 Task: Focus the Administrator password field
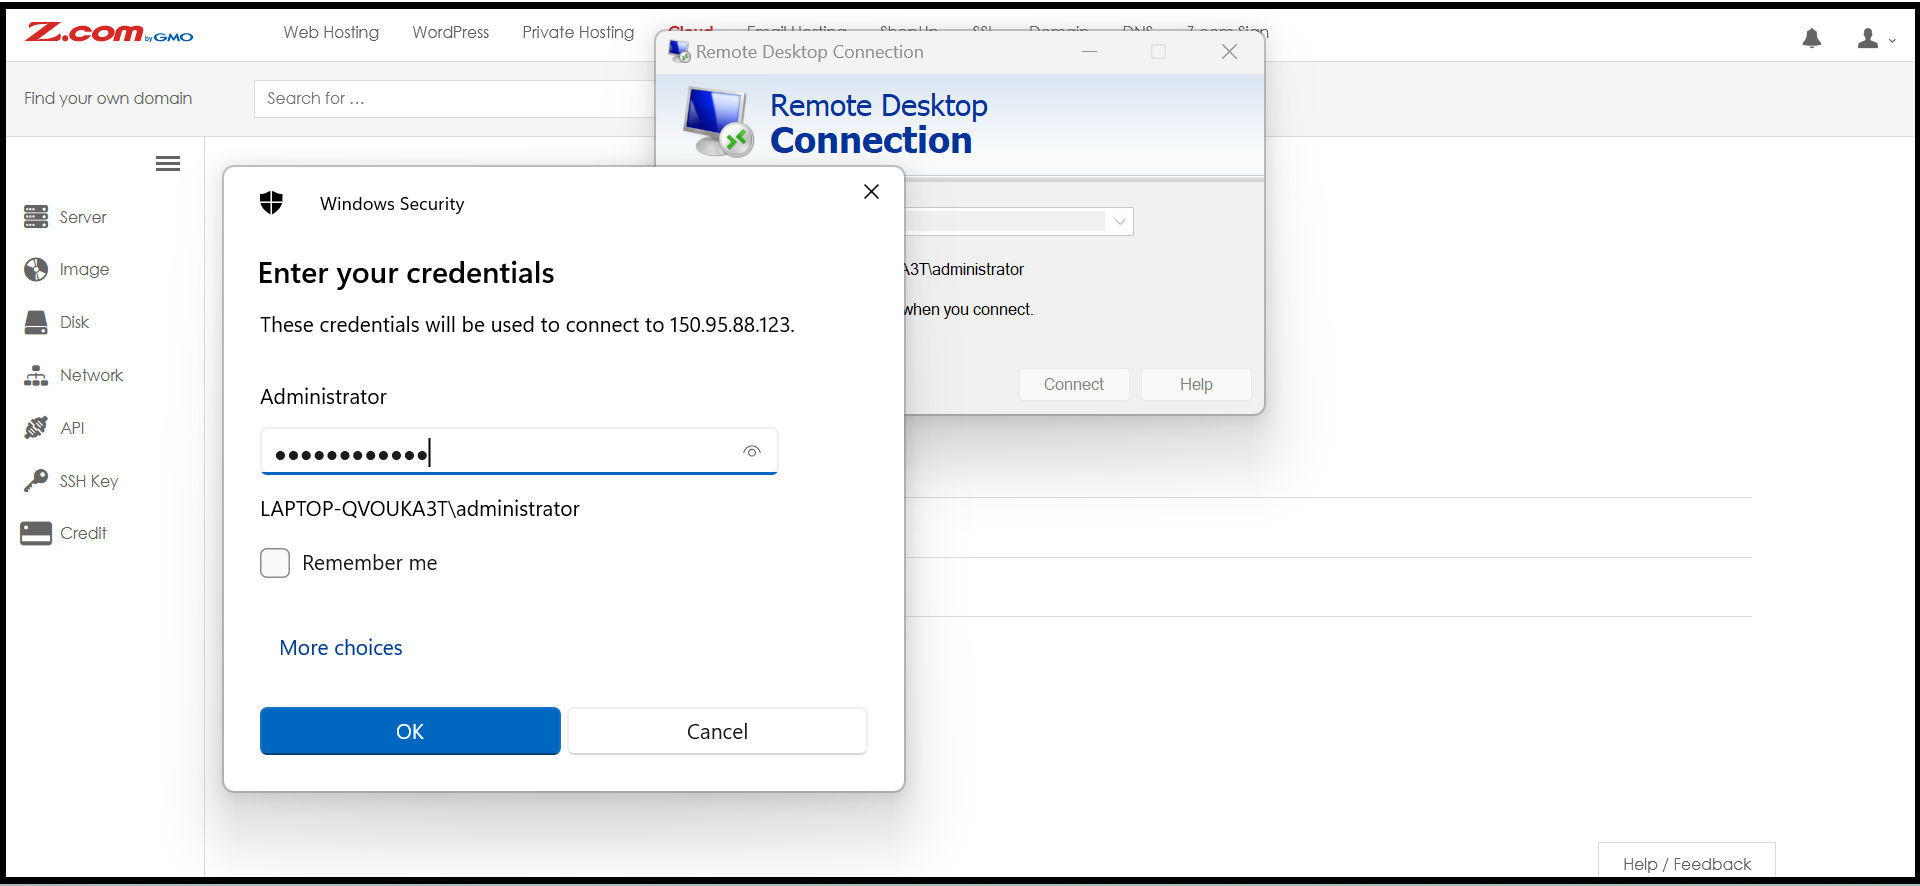(519, 452)
